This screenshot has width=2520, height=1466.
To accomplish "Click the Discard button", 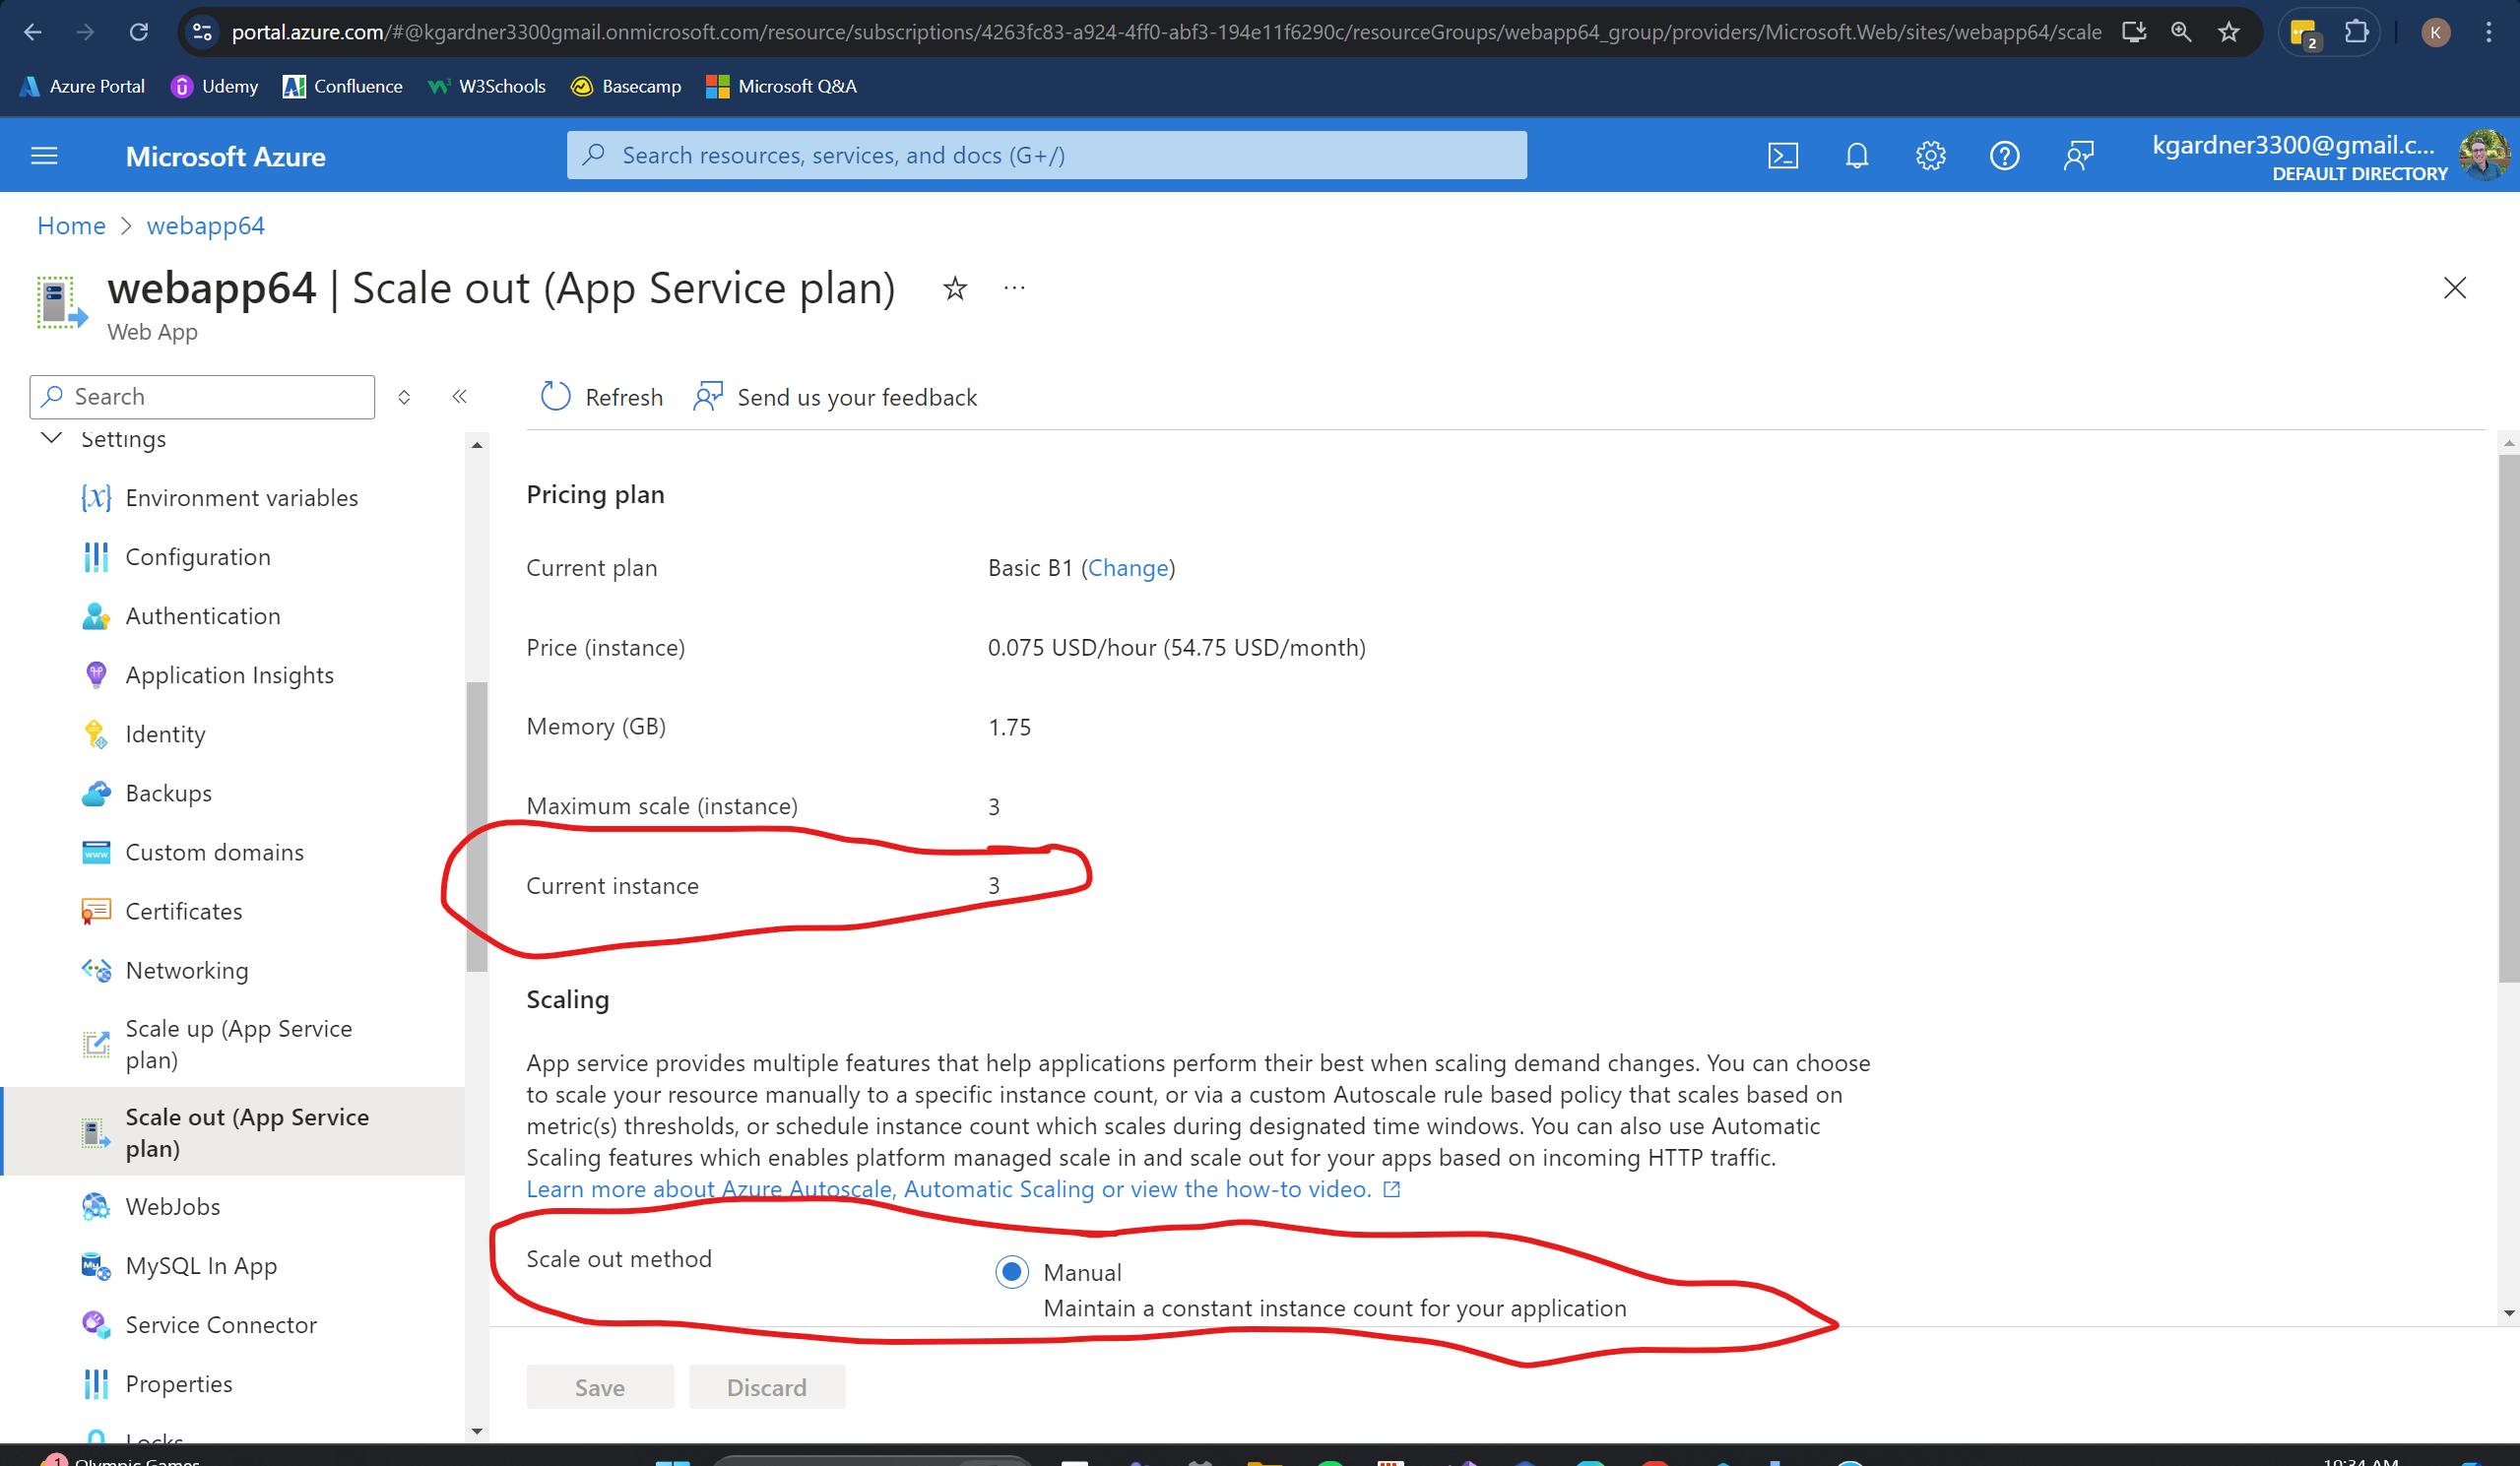I will pos(767,1387).
